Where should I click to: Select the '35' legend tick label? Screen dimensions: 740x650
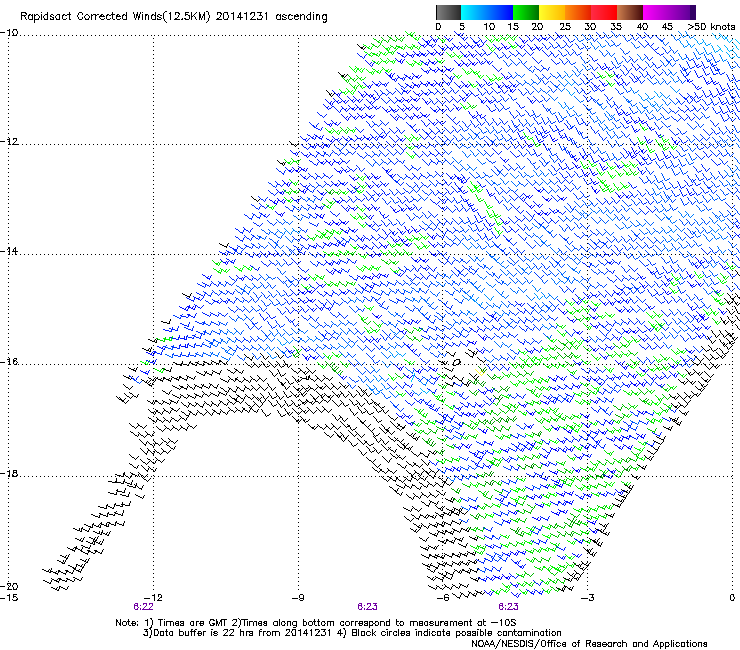(x=616, y=27)
